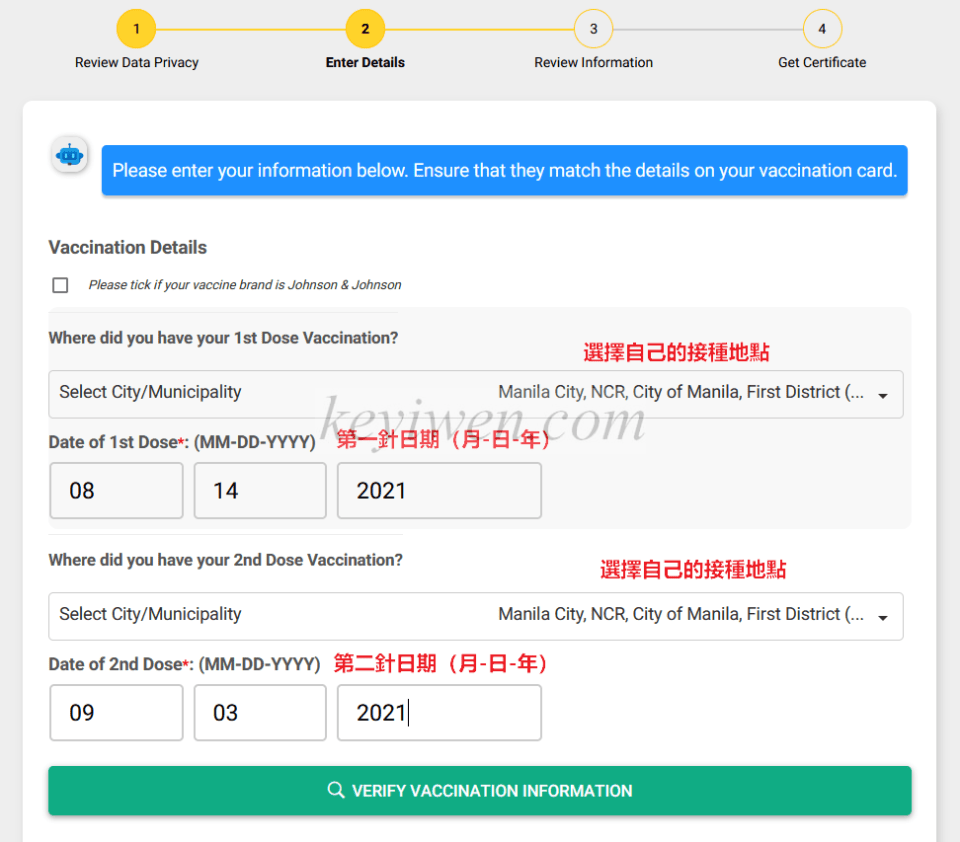Focus 2nd Dose month field showing 09
This screenshot has height=842, width=960.
(116, 713)
